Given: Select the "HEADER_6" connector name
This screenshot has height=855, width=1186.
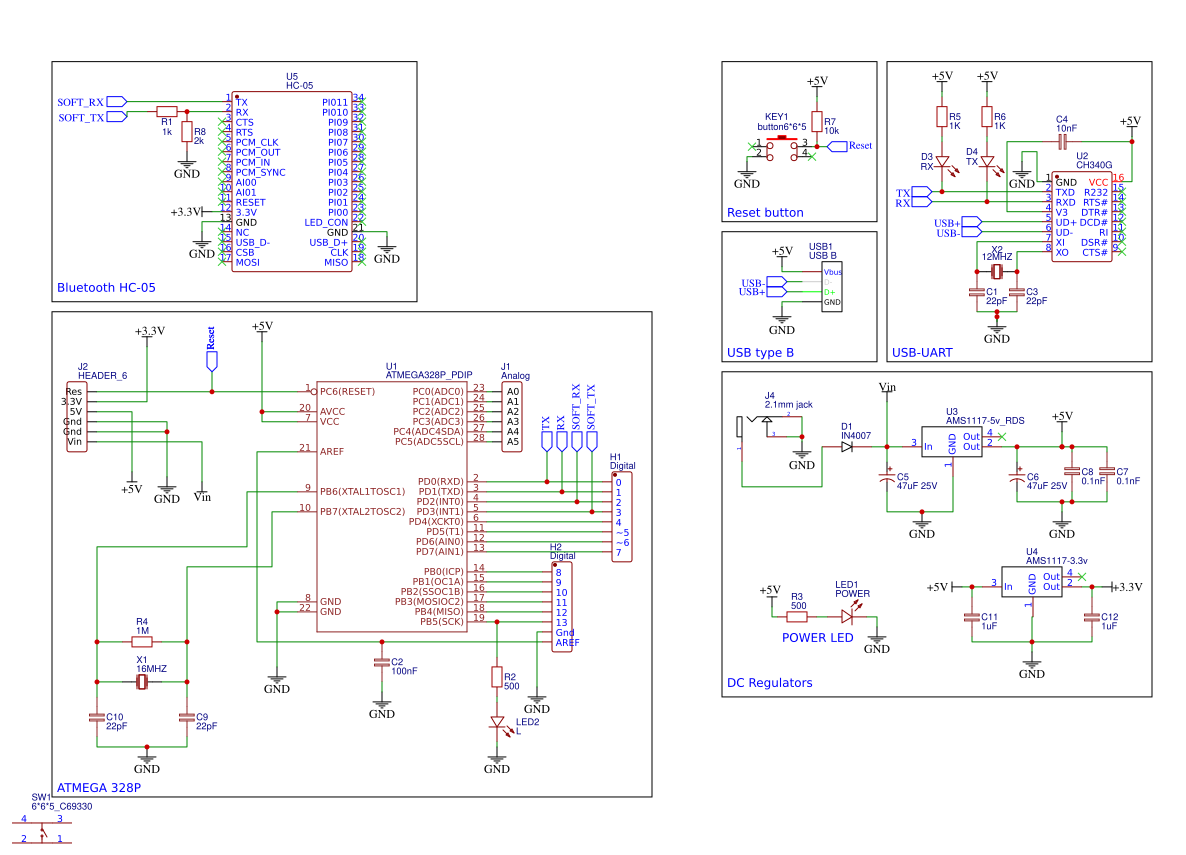Looking at the screenshot, I should pyautogui.click(x=102, y=375).
